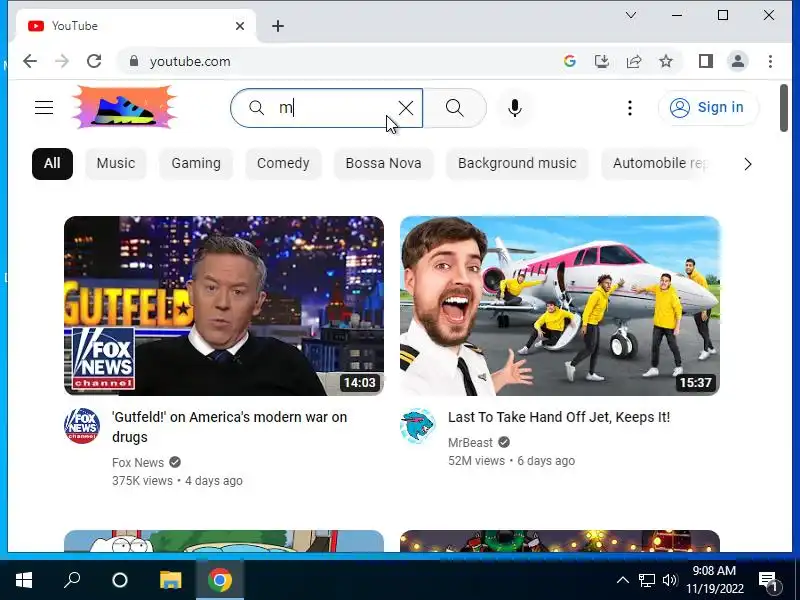Select the All filter chip
The width and height of the screenshot is (800, 600).
coord(52,164)
